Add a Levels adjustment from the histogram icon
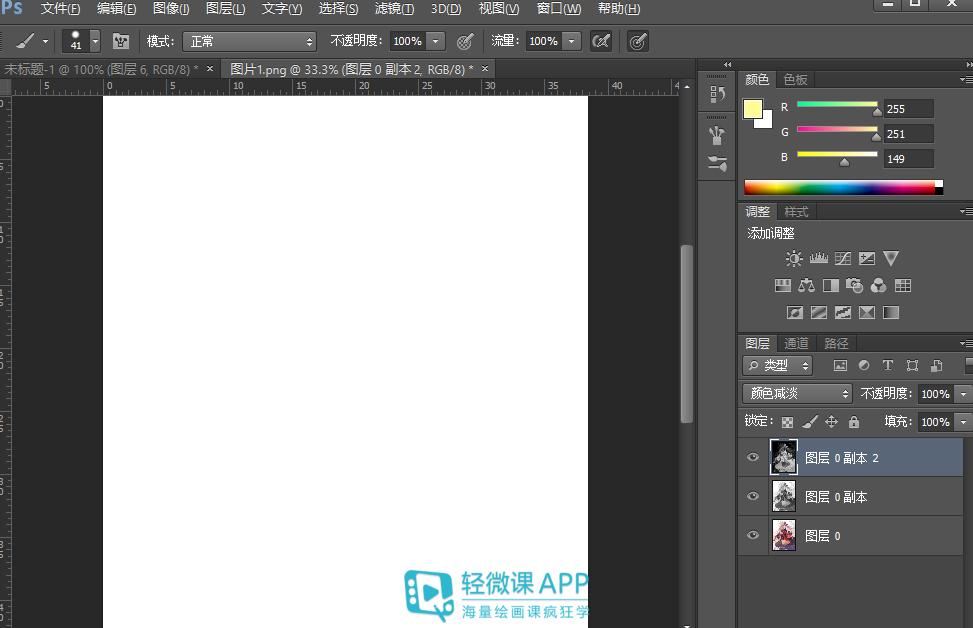Viewport: 973px width, 628px height. pyautogui.click(x=818, y=259)
